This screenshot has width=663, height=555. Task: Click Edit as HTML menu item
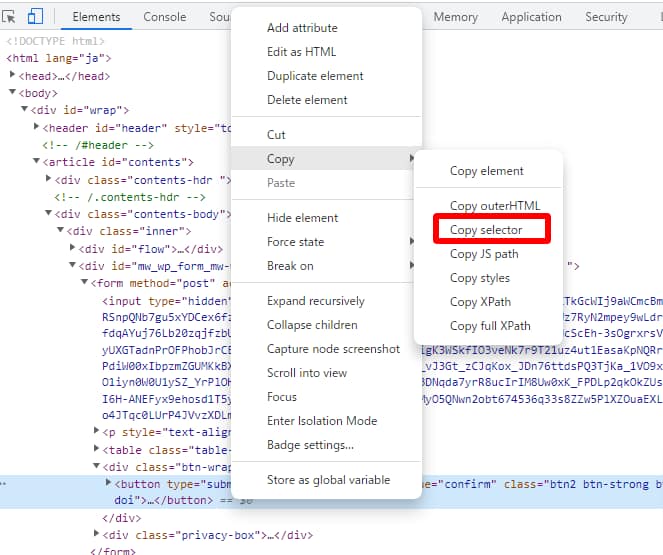click(301, 52)
